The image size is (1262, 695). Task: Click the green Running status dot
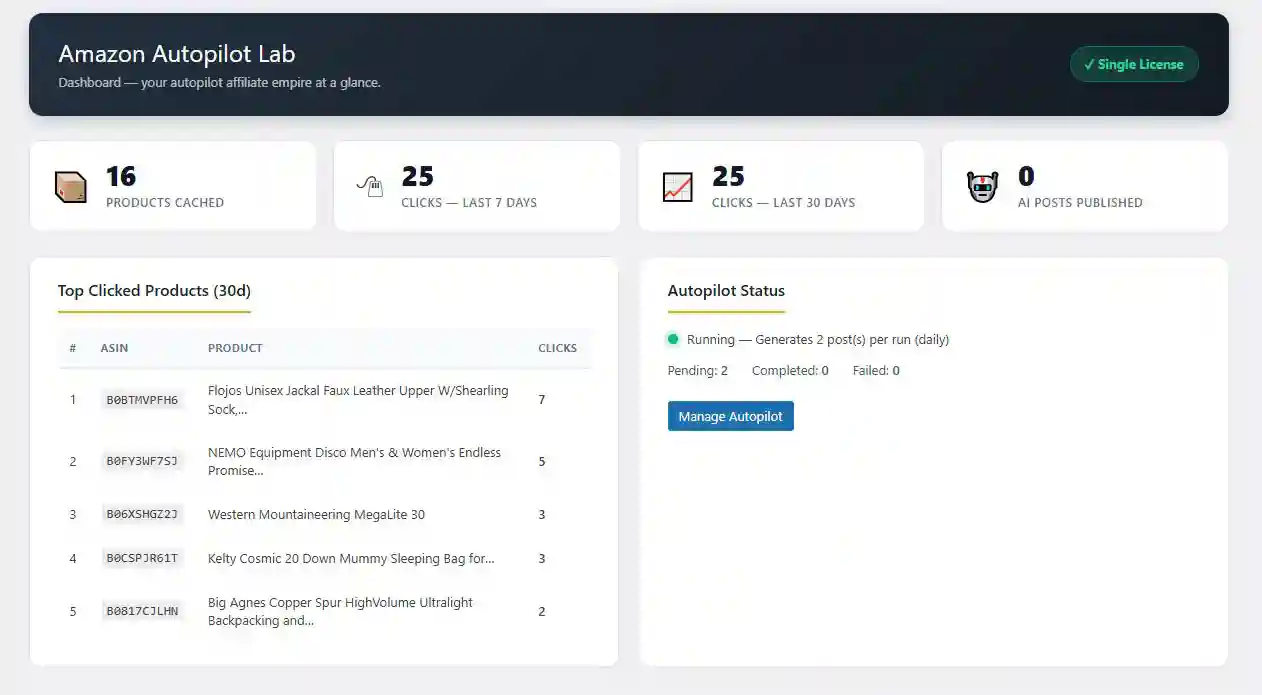pyautogui.click(x=673, y=339)
